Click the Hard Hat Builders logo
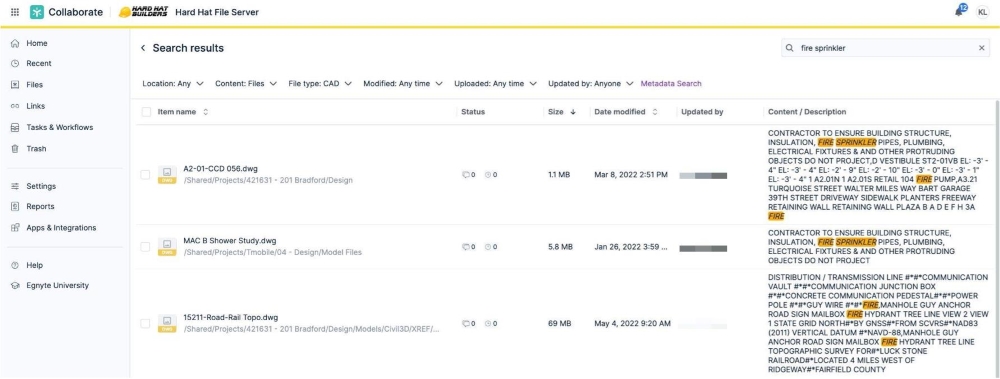1000x379 pixels. pos(143,12)
